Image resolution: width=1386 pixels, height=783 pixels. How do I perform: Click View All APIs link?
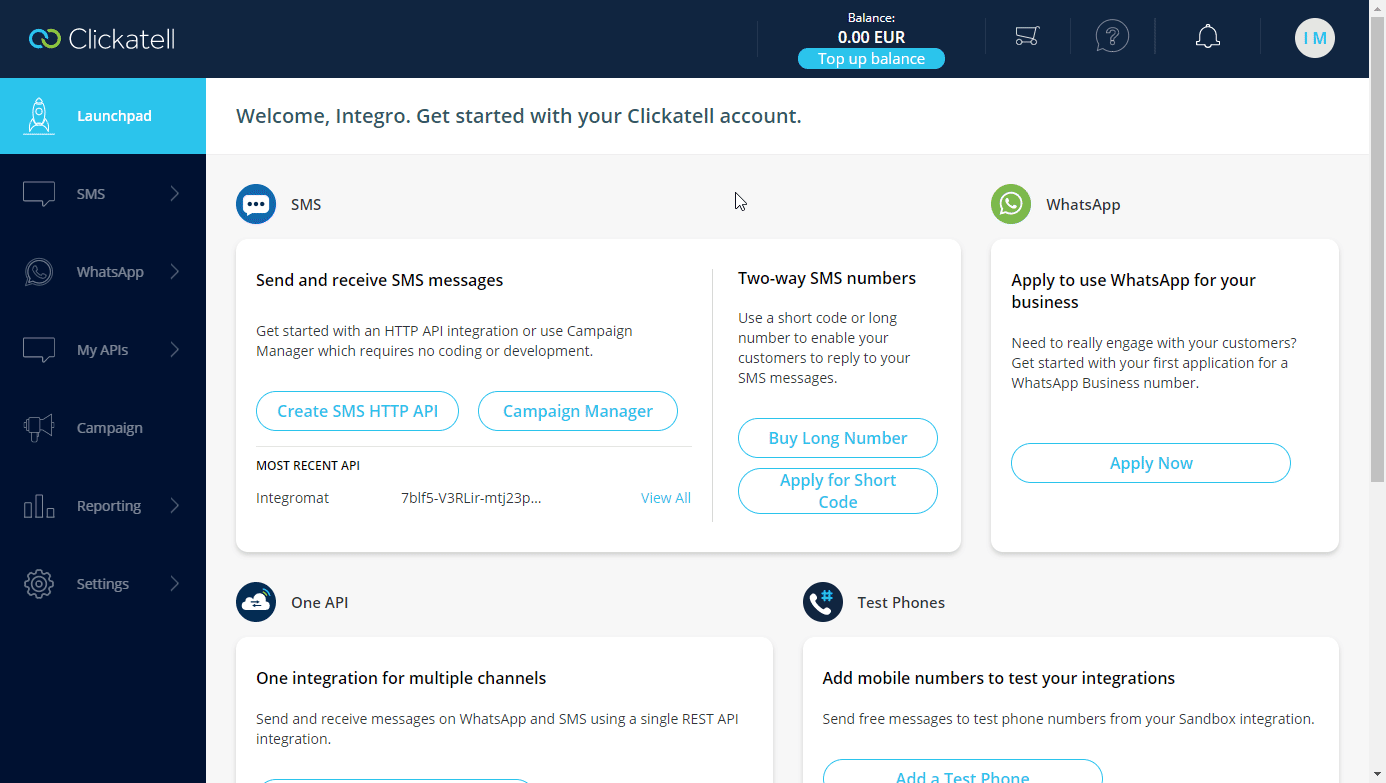click(x=666, y=498)
